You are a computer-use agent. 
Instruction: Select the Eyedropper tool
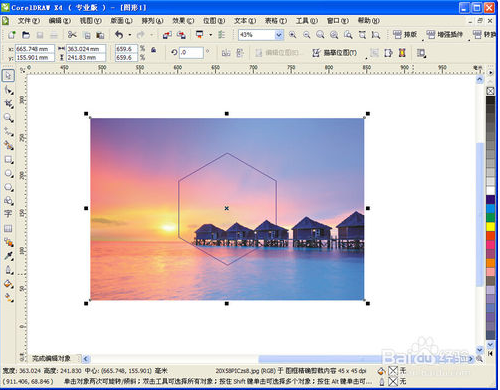coord(8,256)
